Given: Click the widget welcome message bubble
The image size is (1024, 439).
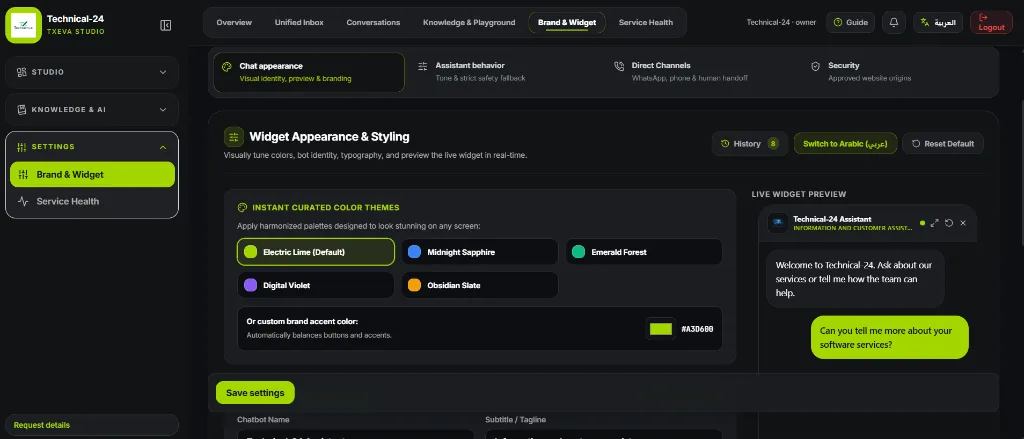Looking at the screenshot, I should click(x=855, y=279).
